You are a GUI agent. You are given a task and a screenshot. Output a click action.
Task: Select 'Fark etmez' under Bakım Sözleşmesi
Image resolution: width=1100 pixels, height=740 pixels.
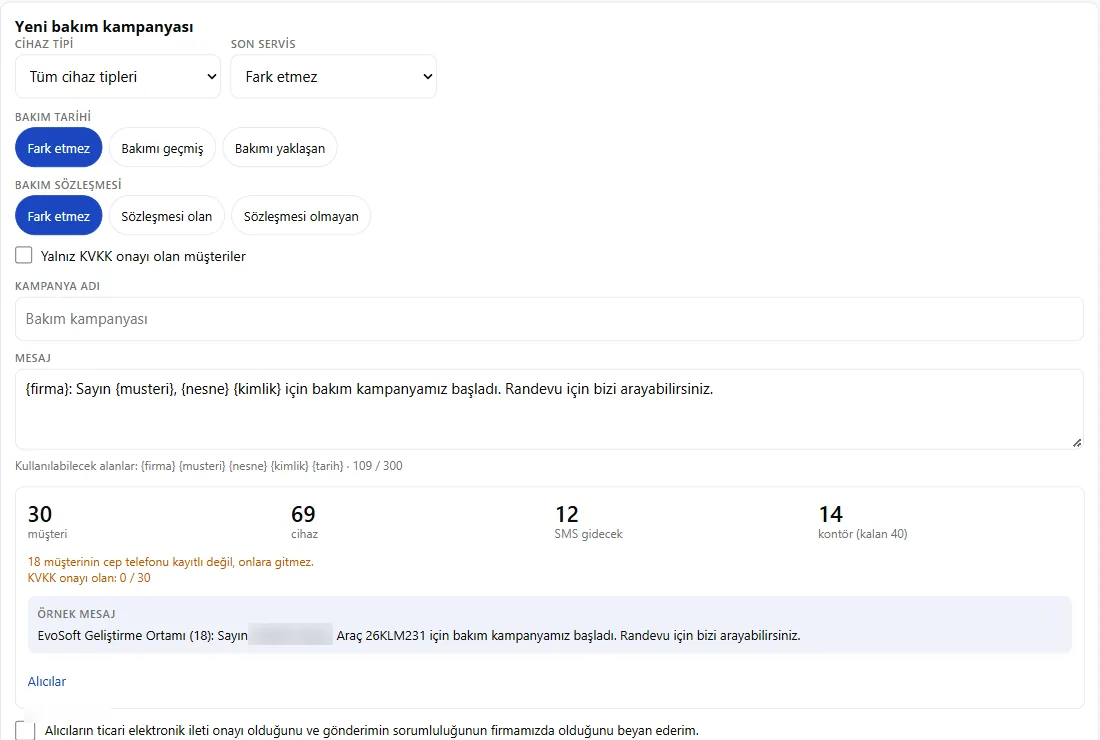point(58,216)
